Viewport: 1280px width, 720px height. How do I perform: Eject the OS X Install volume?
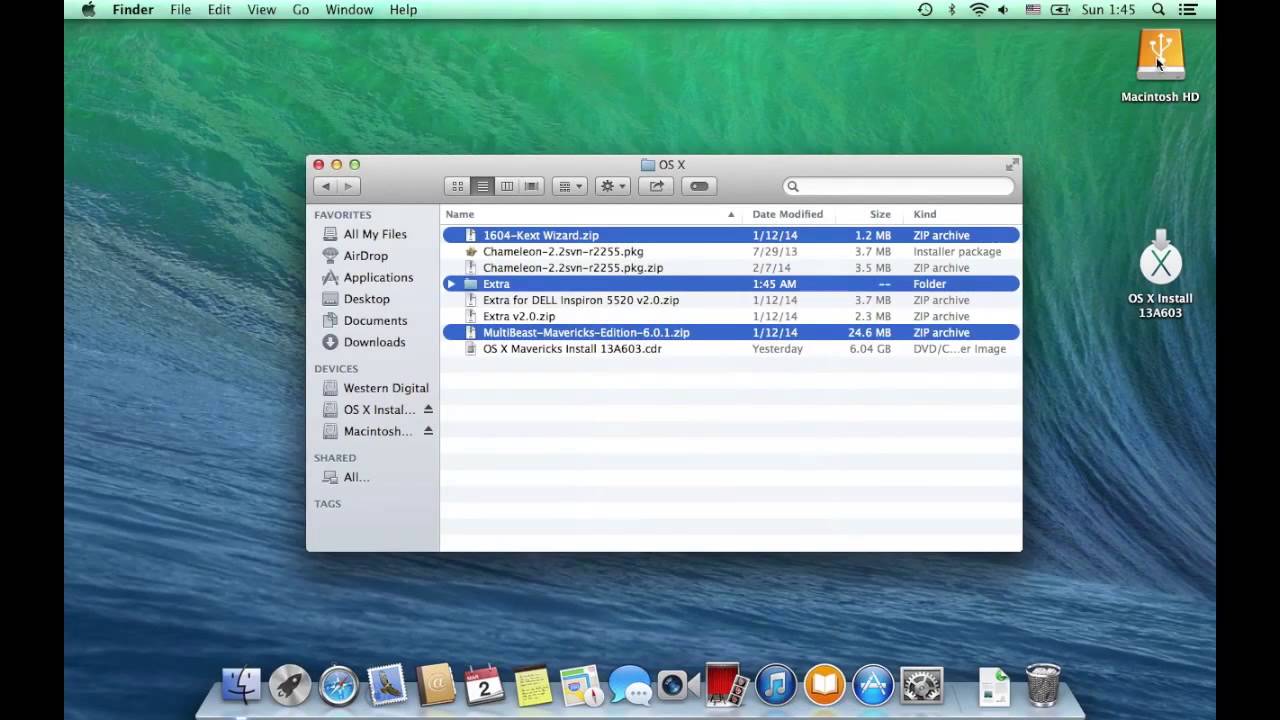point(428,409)
